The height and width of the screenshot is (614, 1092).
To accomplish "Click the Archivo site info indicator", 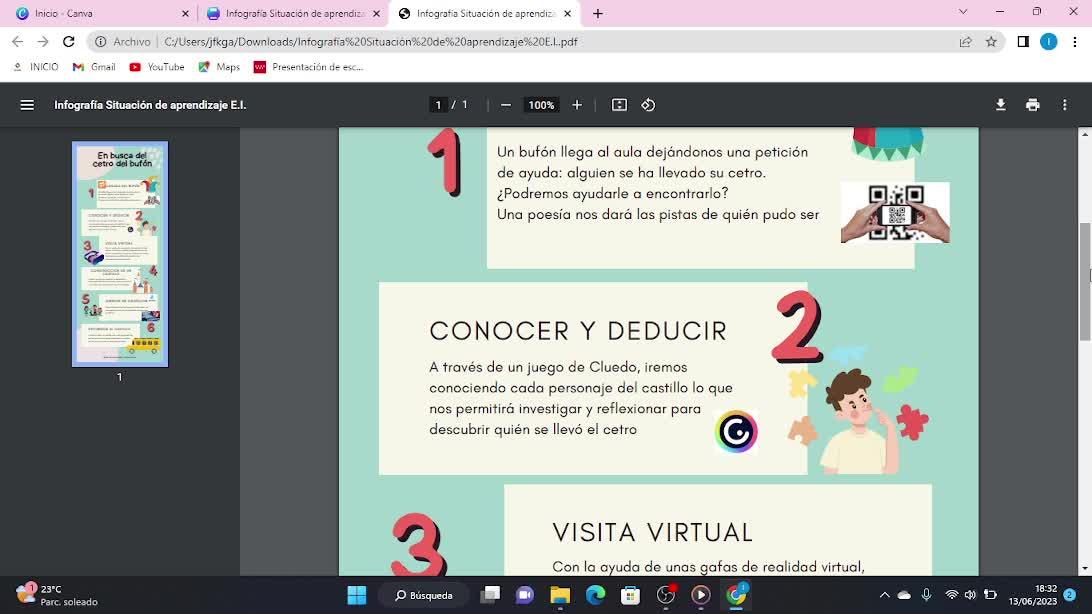I will pos(123,42).
